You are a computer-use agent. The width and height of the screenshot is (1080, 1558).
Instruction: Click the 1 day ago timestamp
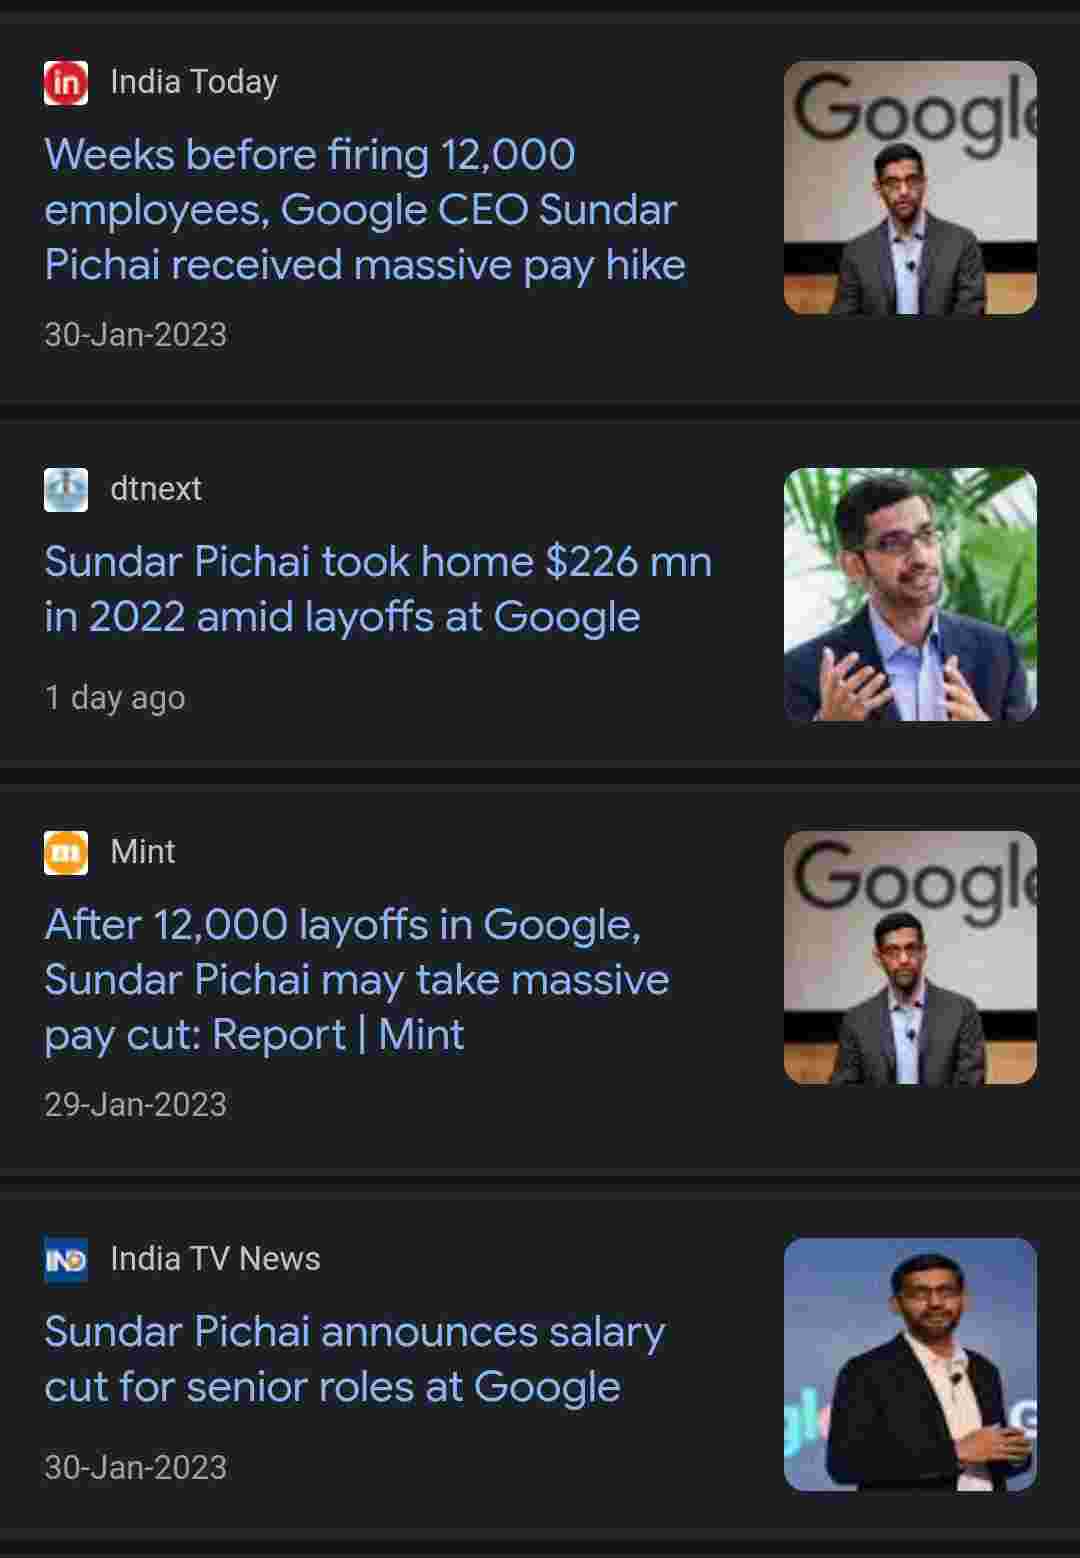point(115,697)
